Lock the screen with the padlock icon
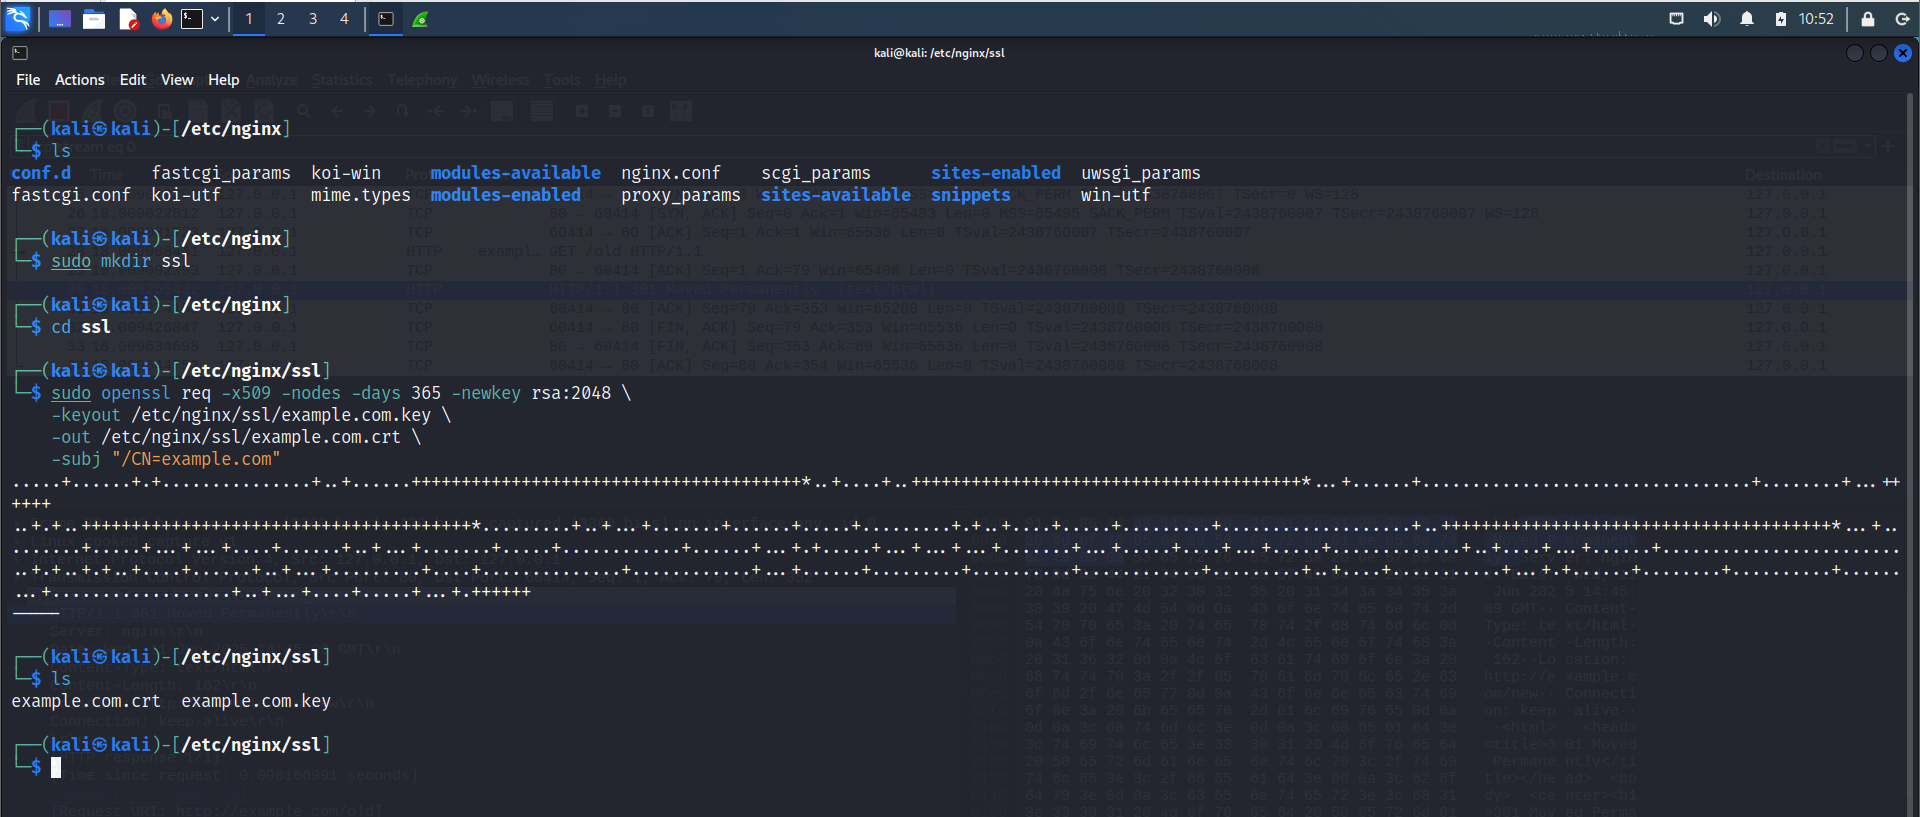The image size is (1920, 817). (x=1867, y=19)
